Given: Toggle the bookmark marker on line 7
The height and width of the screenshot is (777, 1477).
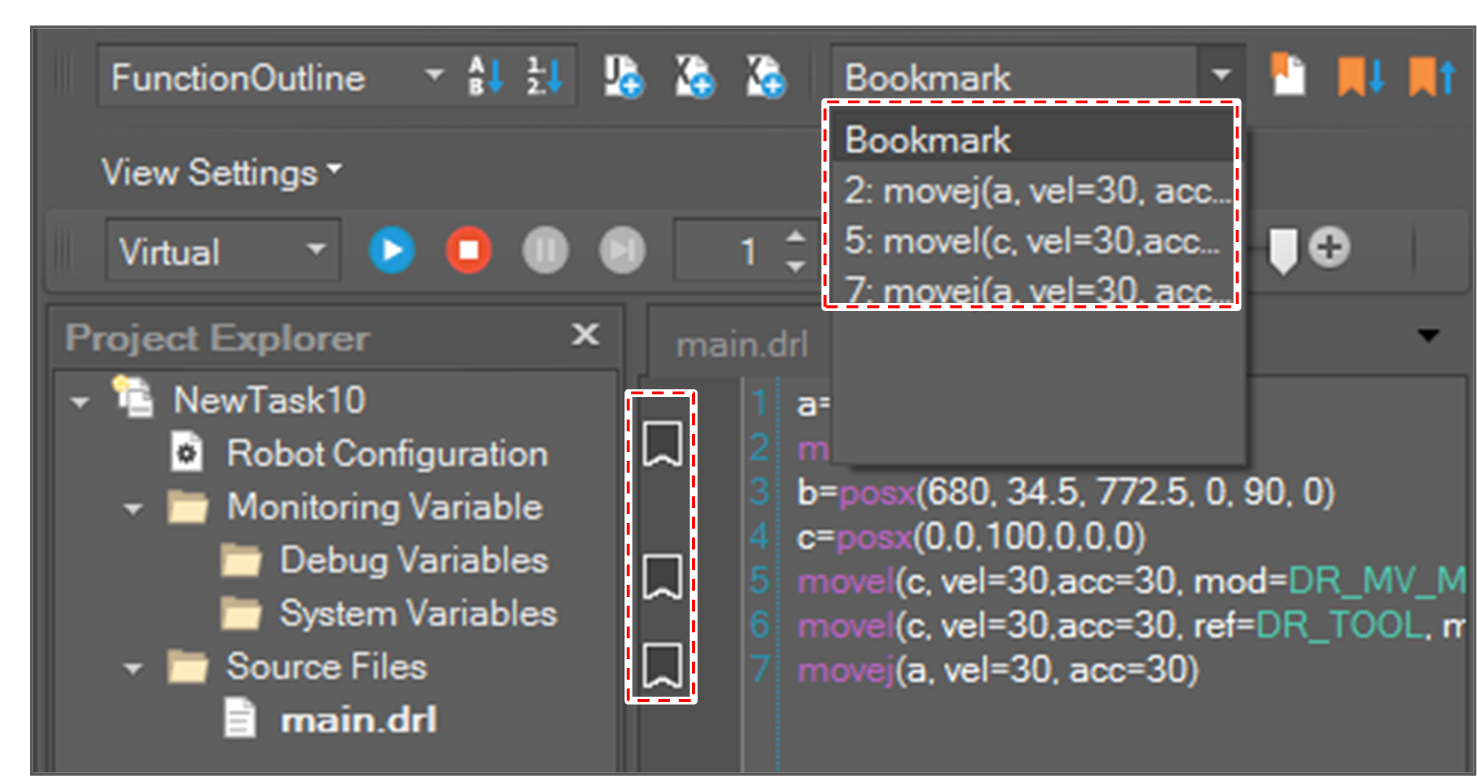Looking at the screenshot, I should click(x=662, y=666).
